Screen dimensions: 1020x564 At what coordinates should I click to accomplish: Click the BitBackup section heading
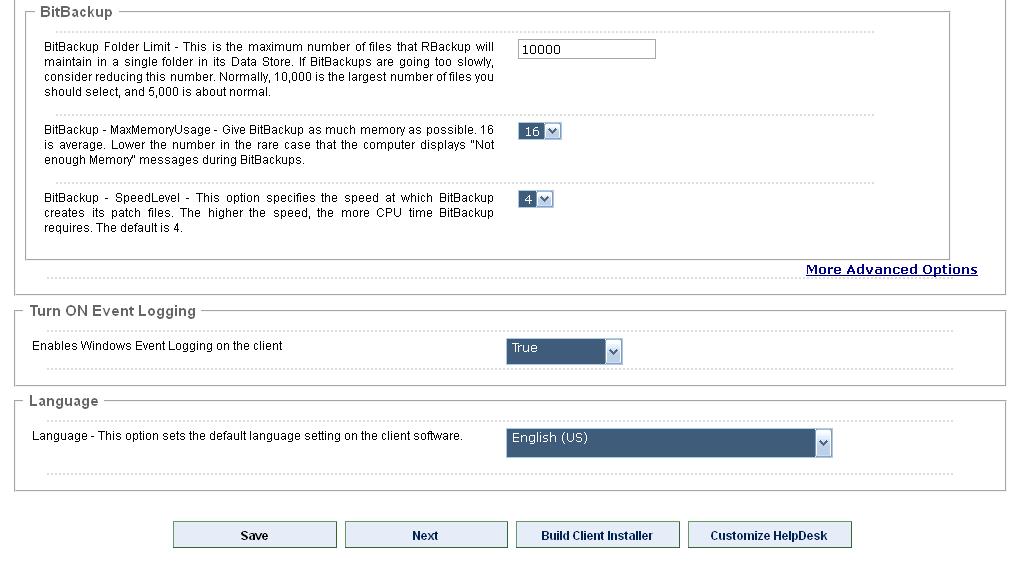[x=76, y=12]
